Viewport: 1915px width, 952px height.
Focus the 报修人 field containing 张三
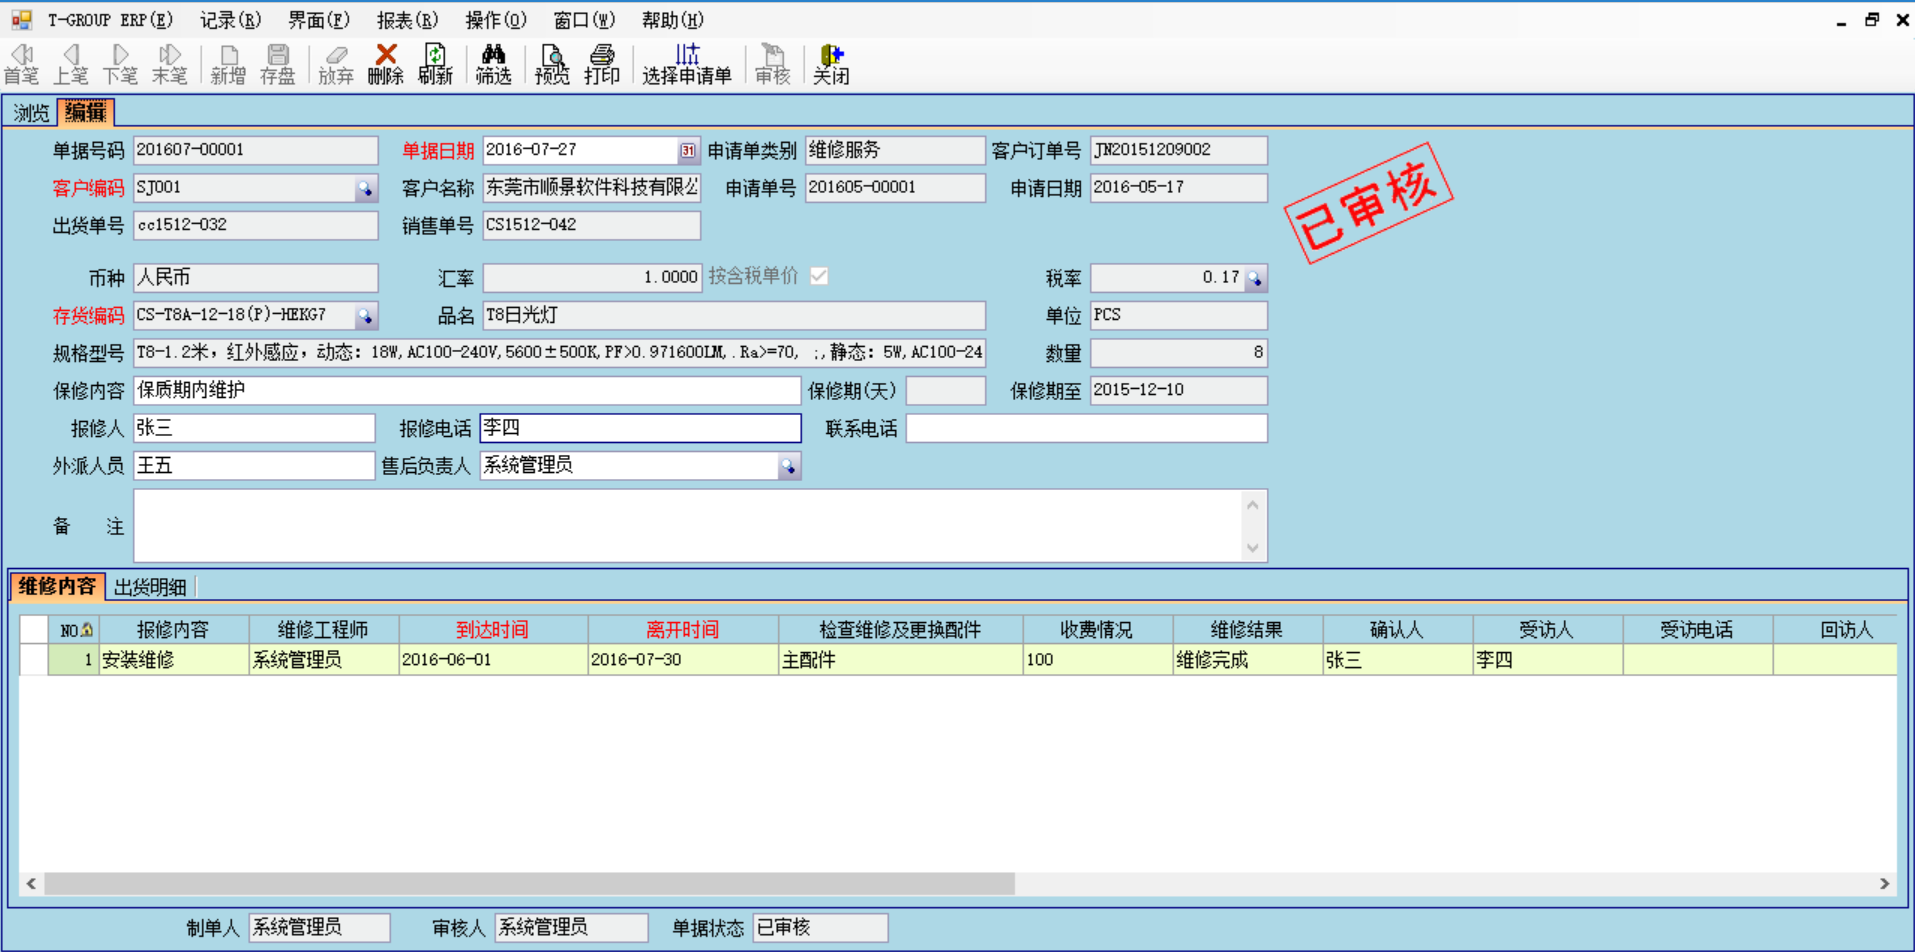click(254, 428)
